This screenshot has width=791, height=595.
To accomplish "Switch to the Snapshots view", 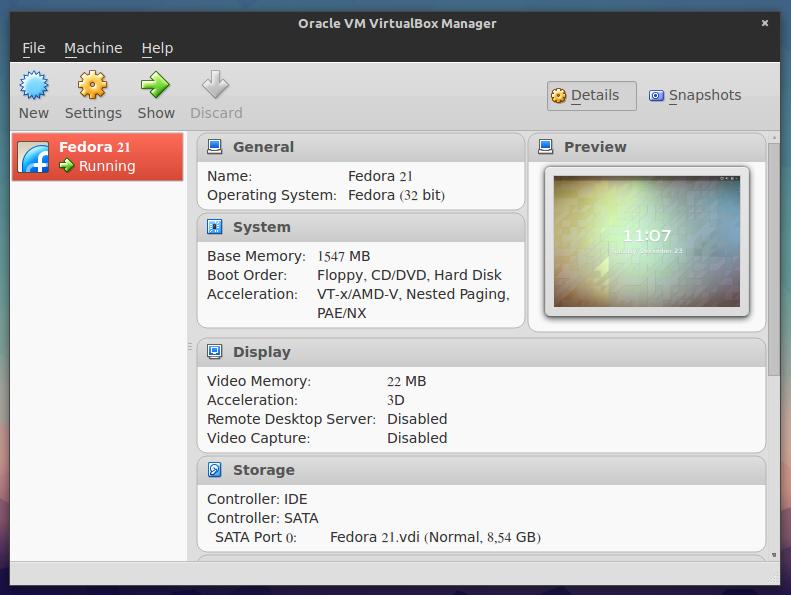I will 695,96.
